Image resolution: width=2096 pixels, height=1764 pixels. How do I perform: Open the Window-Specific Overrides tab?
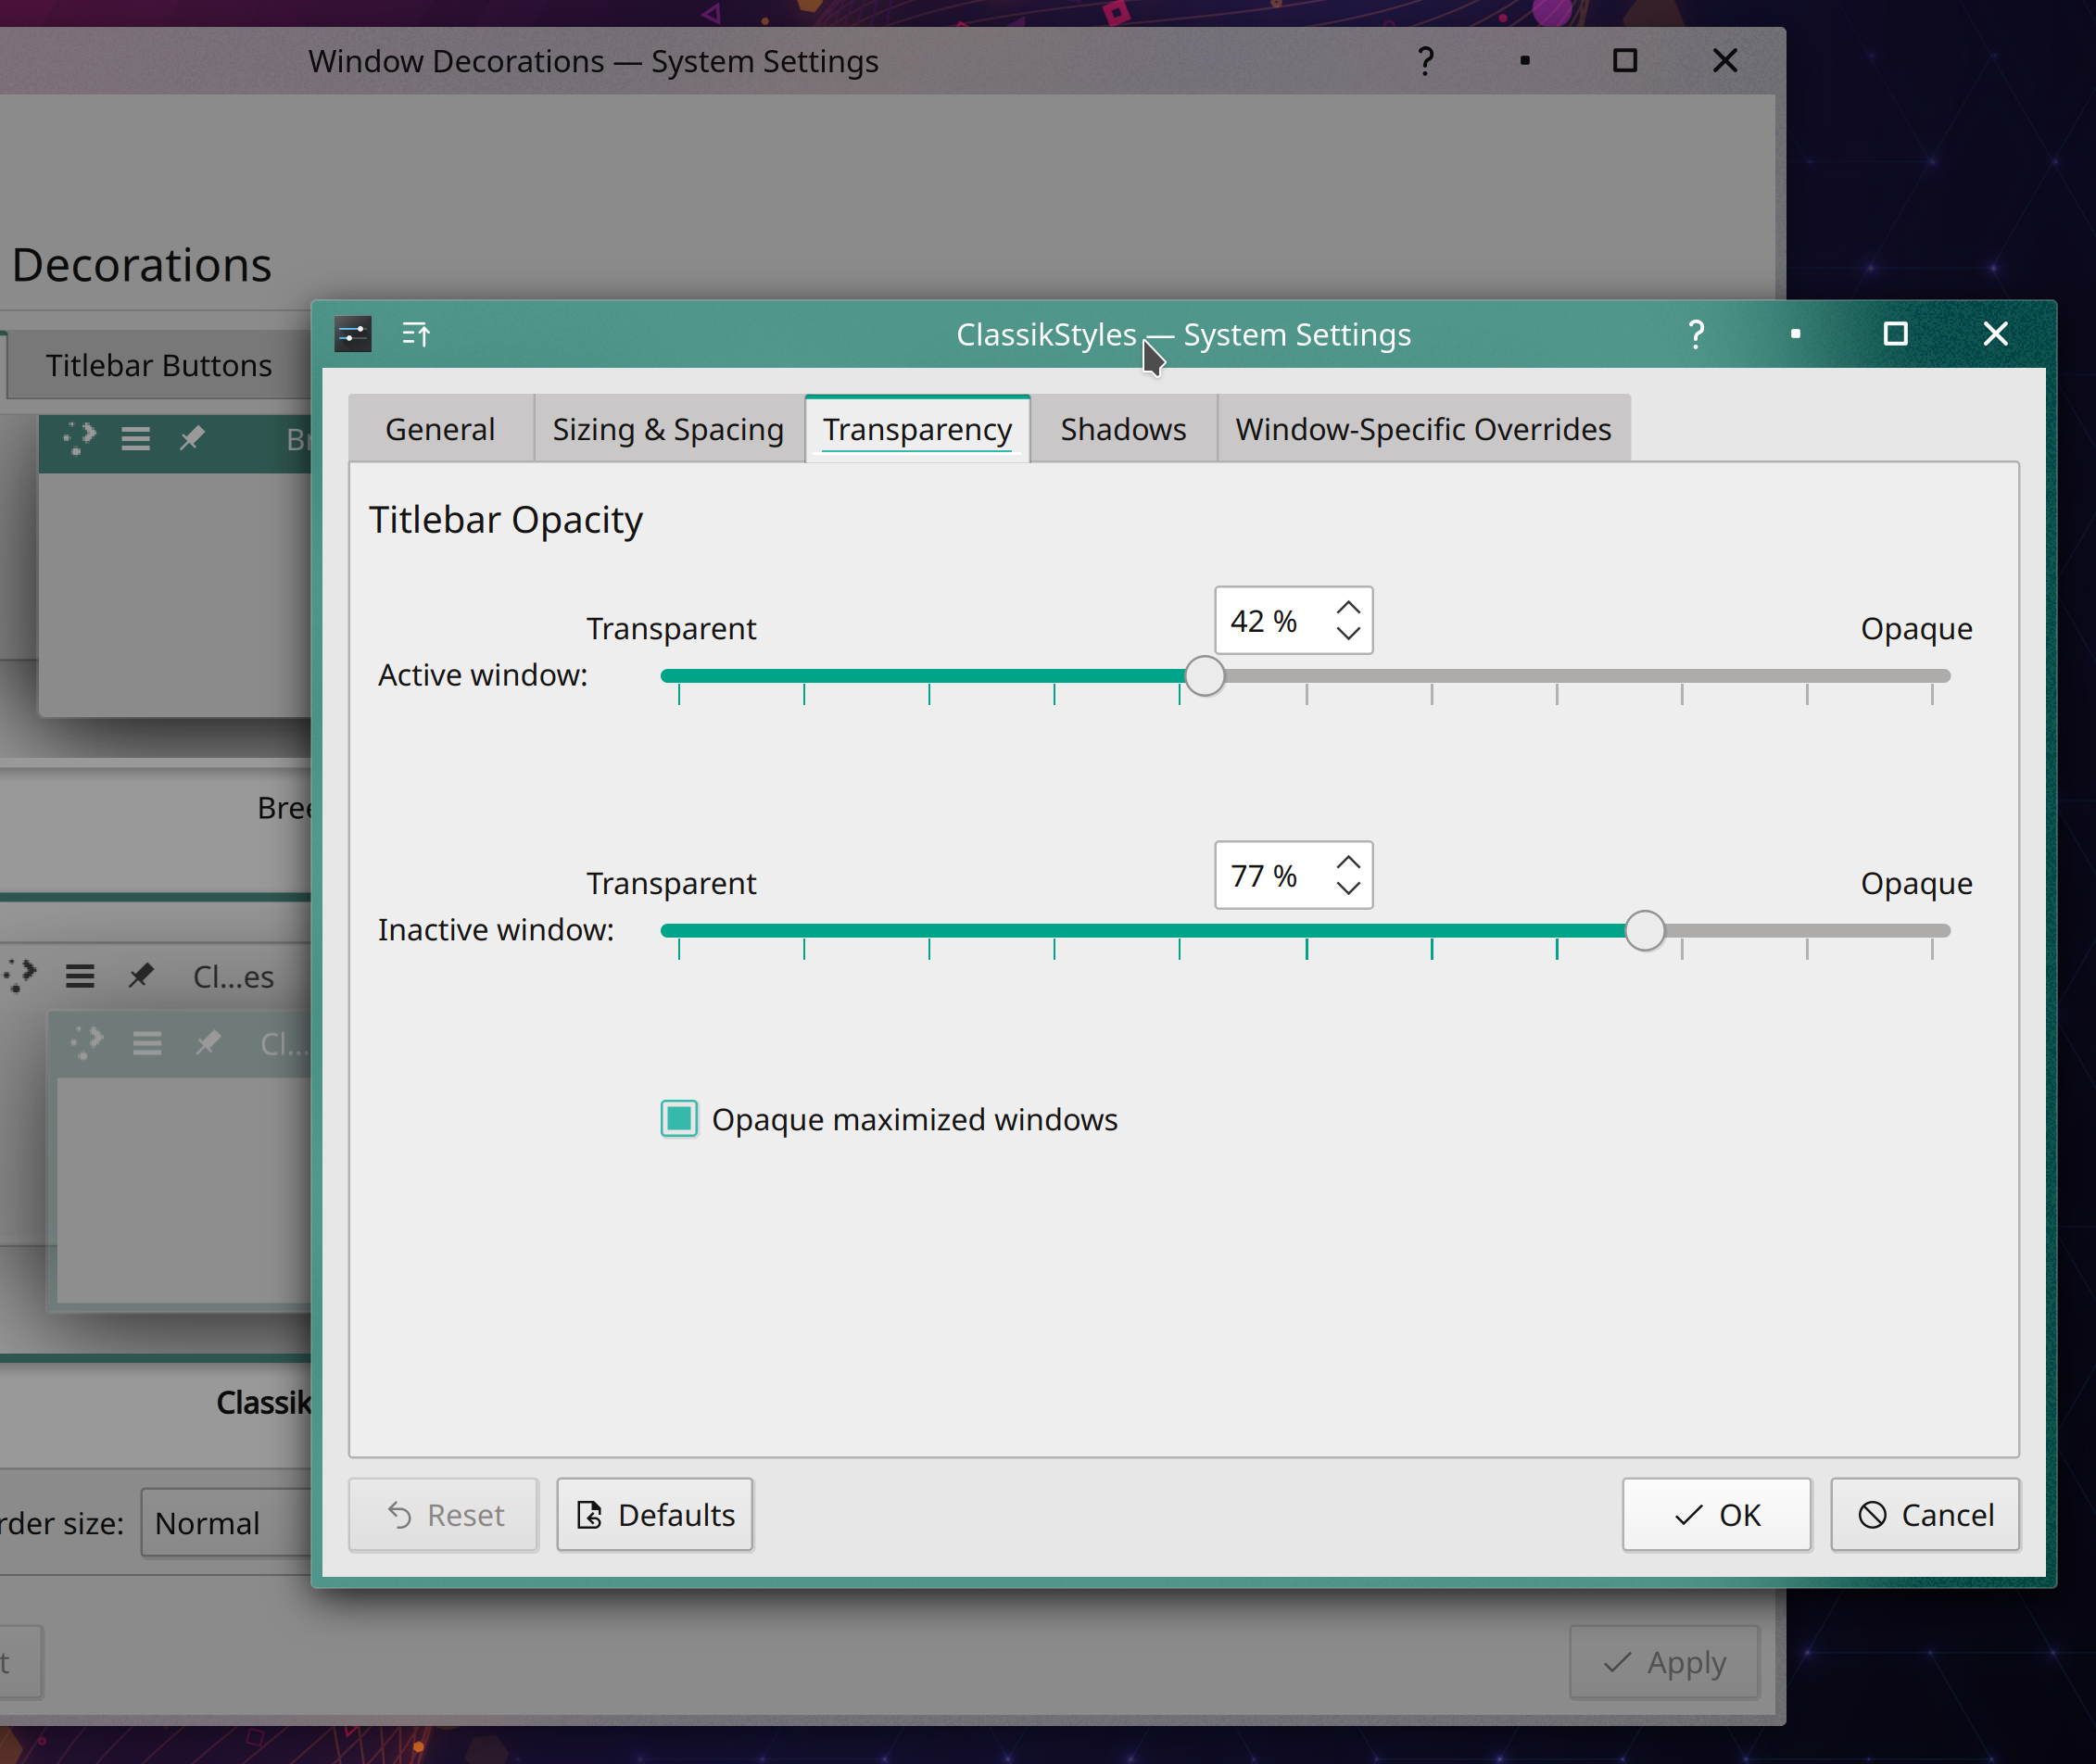[1423, 429]
